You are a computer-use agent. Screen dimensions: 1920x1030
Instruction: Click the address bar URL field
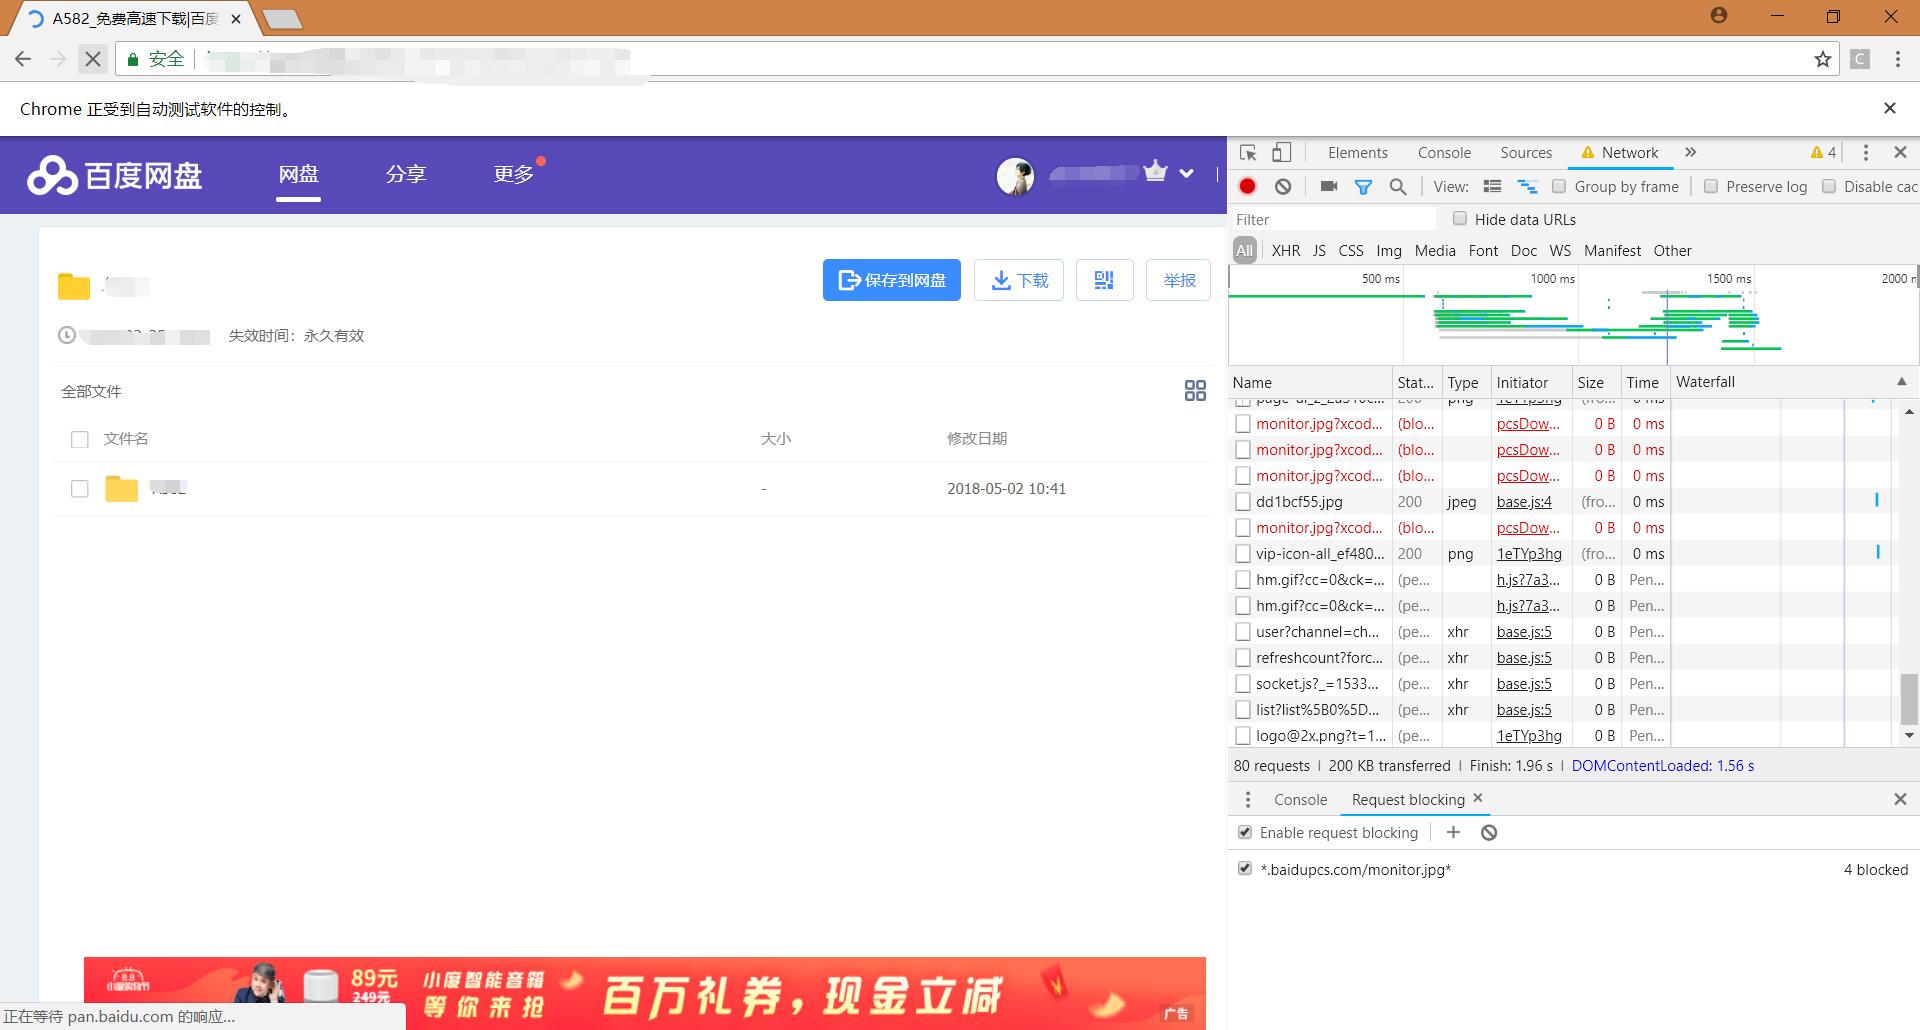coord(1000,59)
